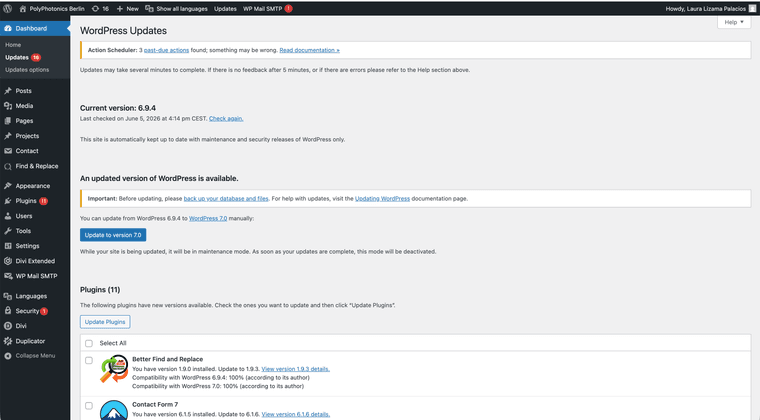Click the Divi Extended icon in sidebar

8,261
